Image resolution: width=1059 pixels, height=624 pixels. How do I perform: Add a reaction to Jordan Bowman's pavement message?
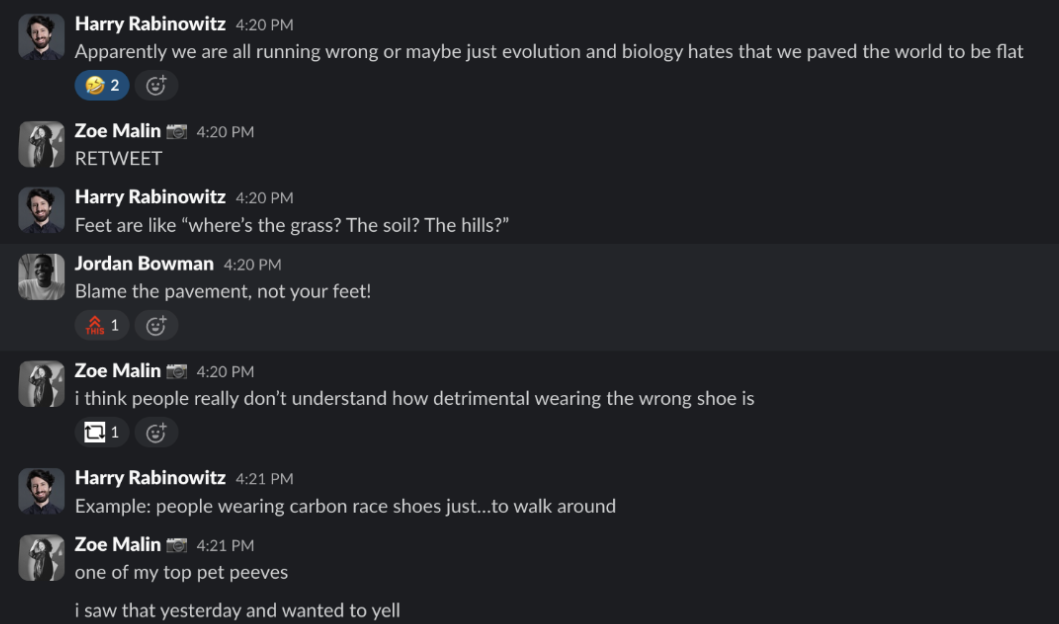coord(156,326)
